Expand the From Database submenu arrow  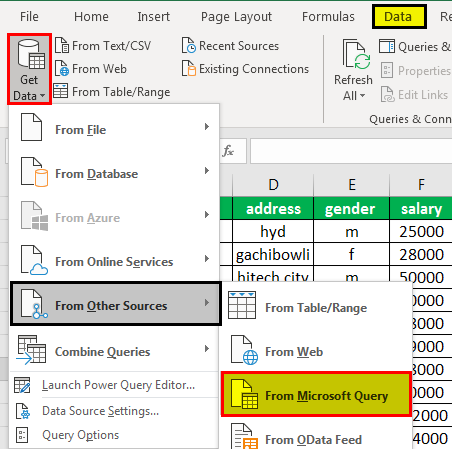click(207, 171)
